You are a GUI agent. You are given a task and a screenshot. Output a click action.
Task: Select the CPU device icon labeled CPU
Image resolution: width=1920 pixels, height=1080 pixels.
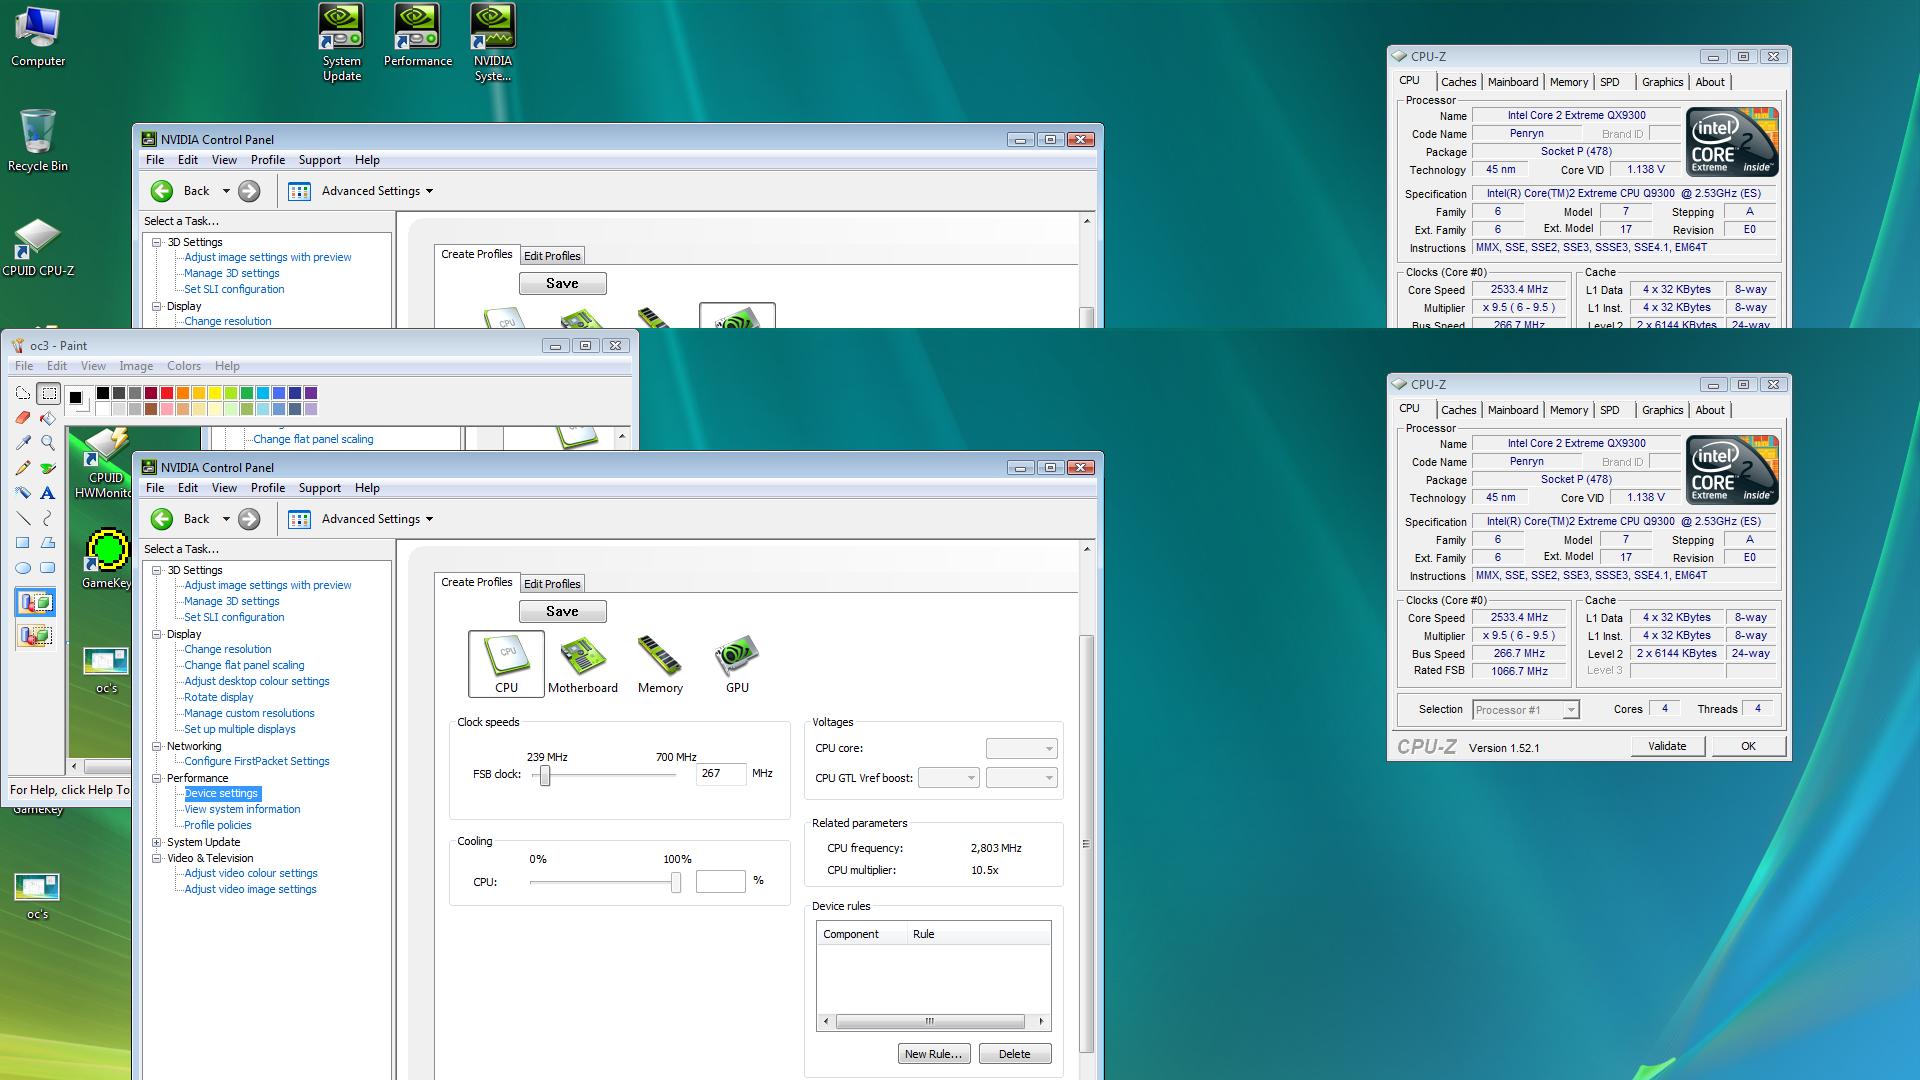click(x=506, y=664)
